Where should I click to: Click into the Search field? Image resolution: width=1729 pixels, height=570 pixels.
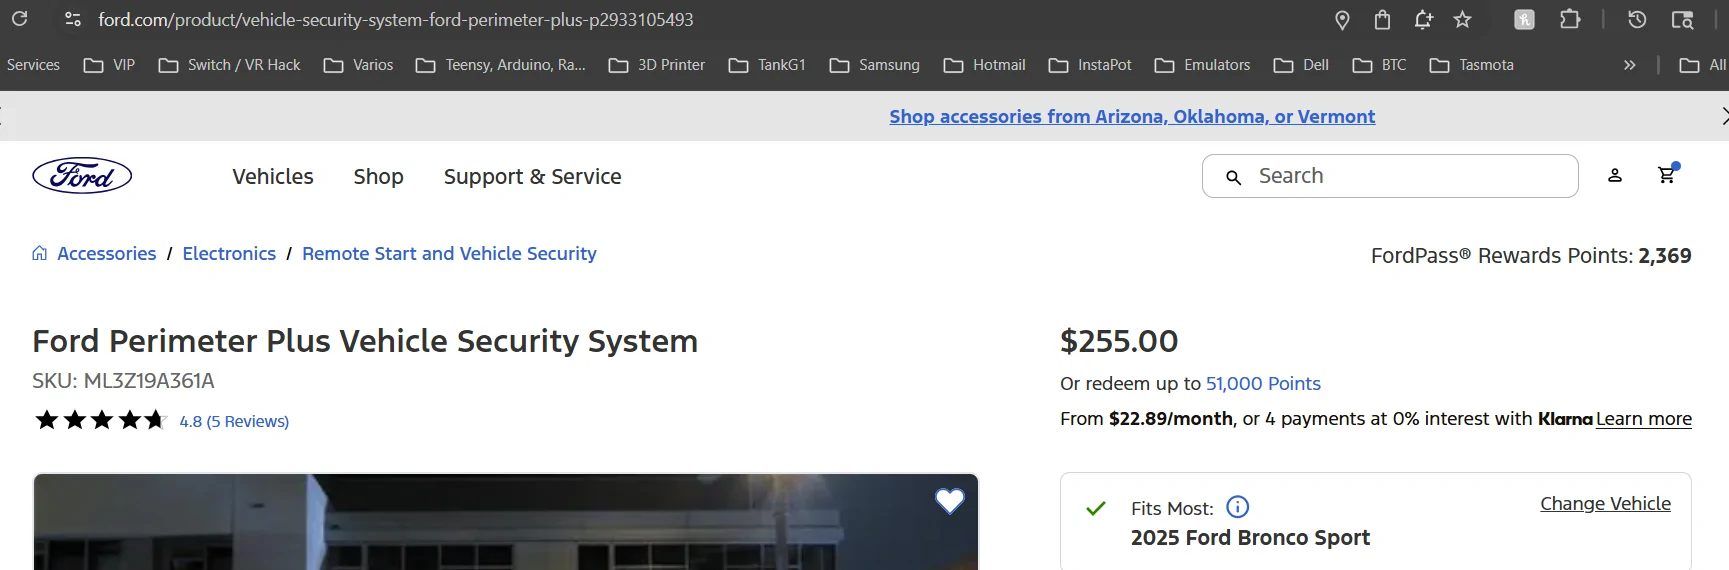point(1400,176)
